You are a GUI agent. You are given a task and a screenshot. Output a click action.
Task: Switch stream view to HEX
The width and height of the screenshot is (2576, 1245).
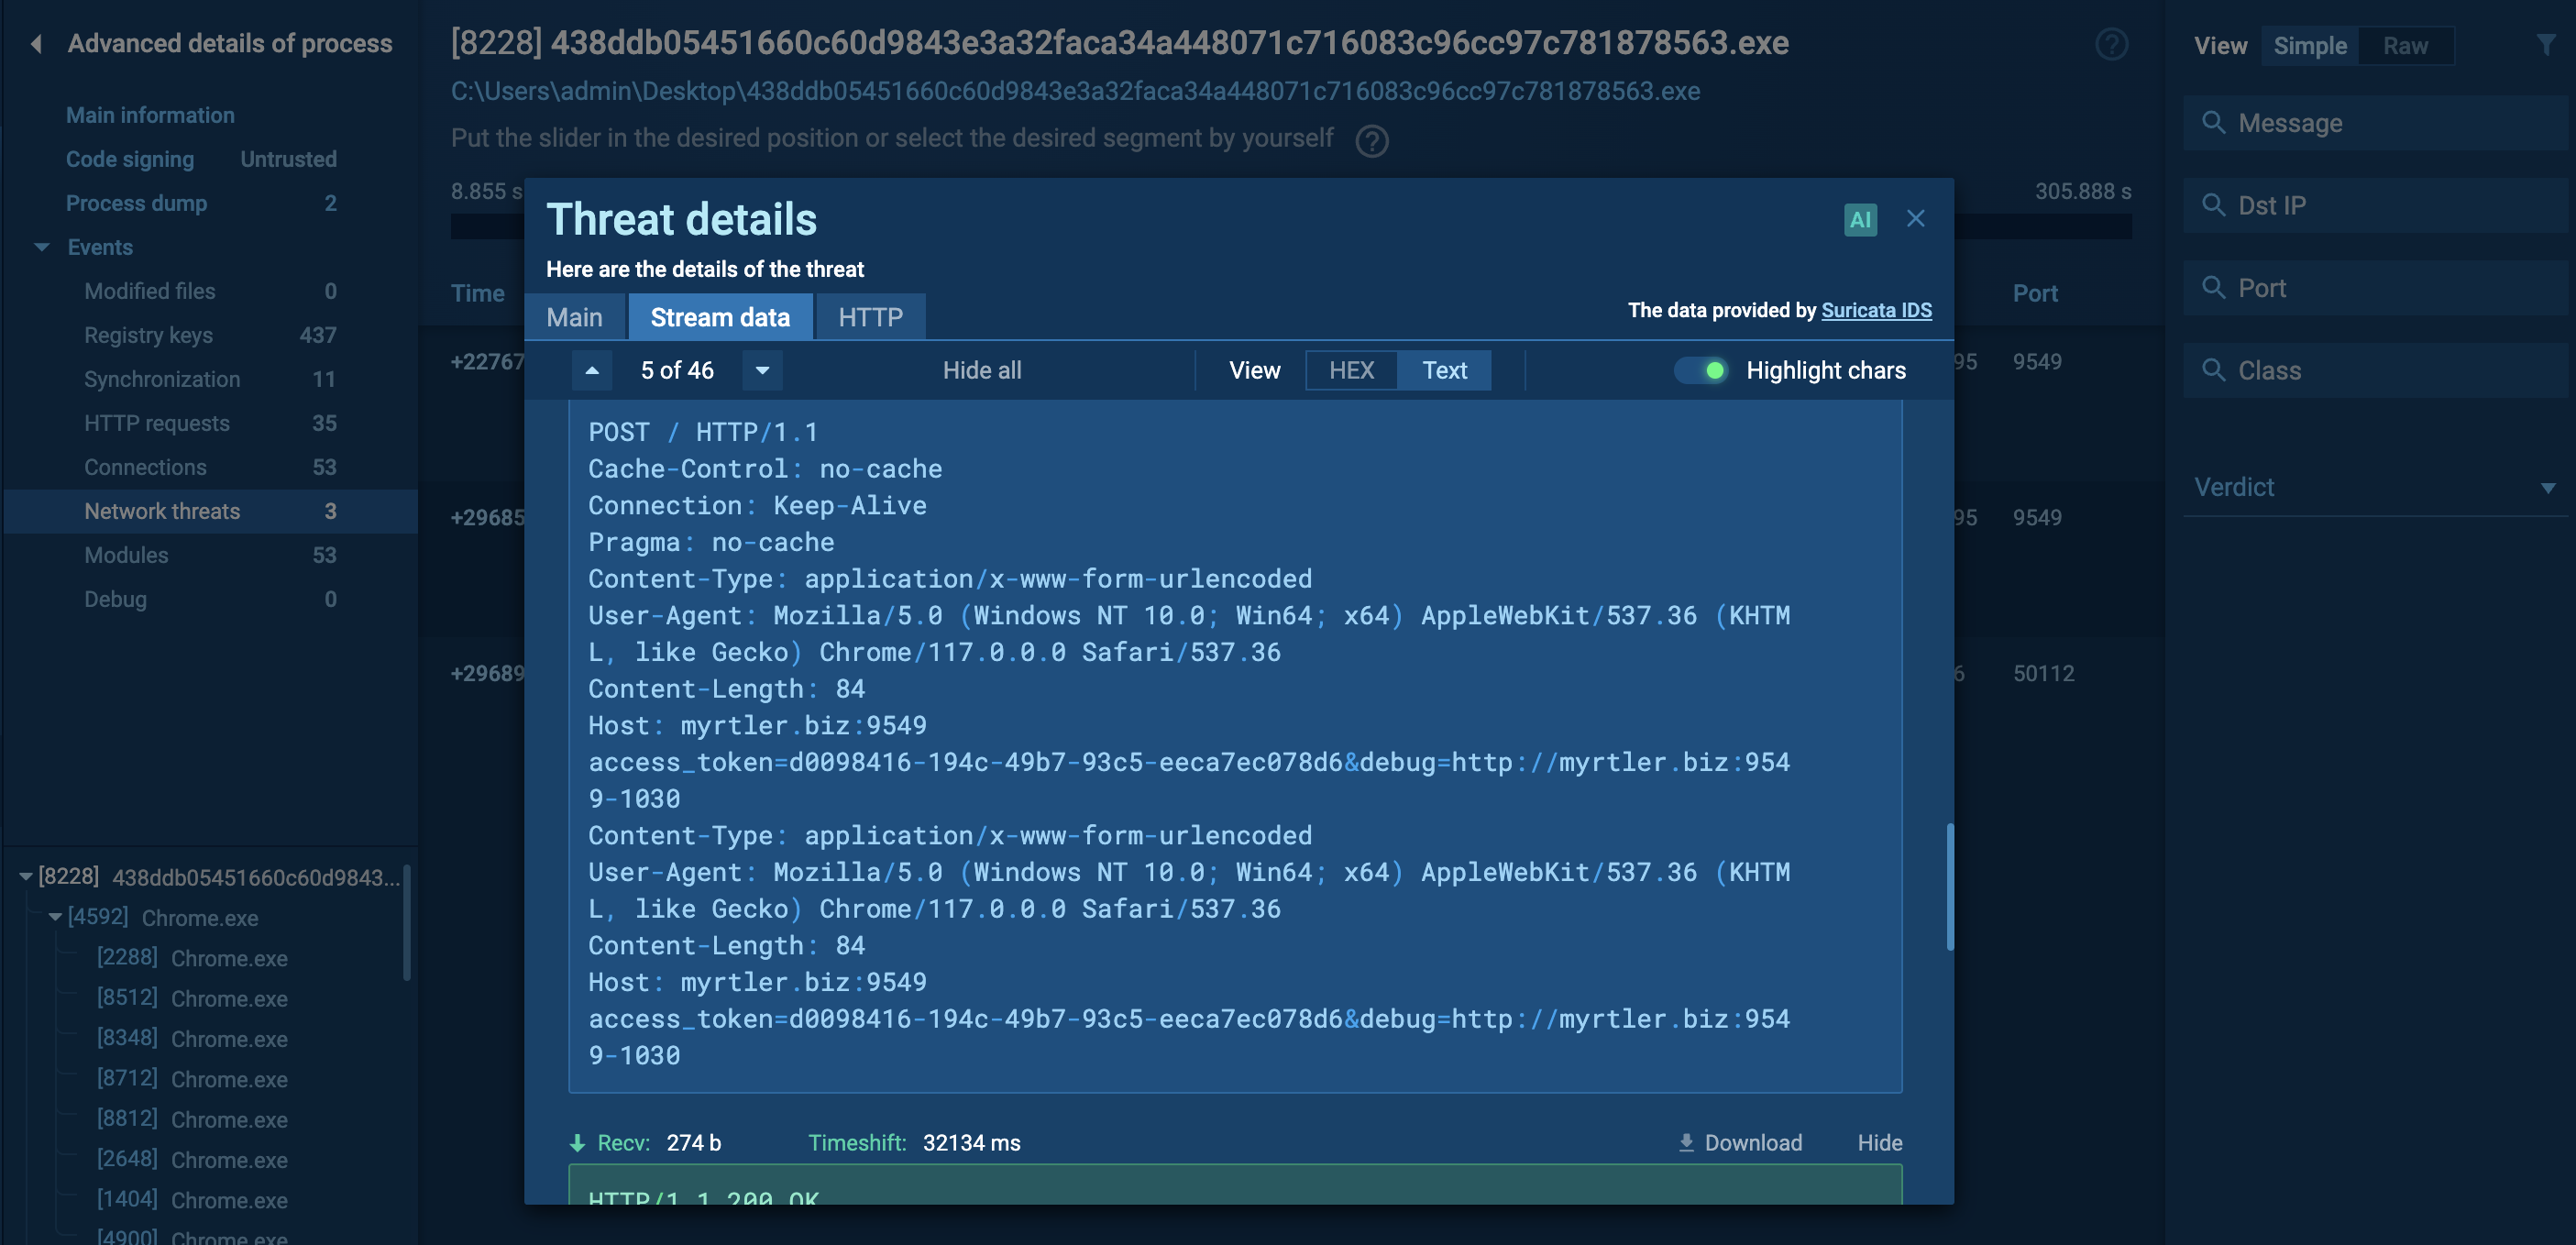[1351, 370]
